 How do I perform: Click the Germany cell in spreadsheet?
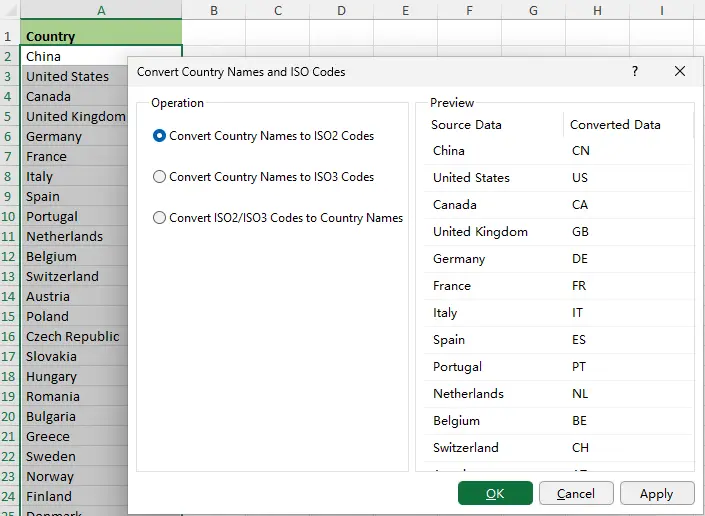[x=74, y=136]
